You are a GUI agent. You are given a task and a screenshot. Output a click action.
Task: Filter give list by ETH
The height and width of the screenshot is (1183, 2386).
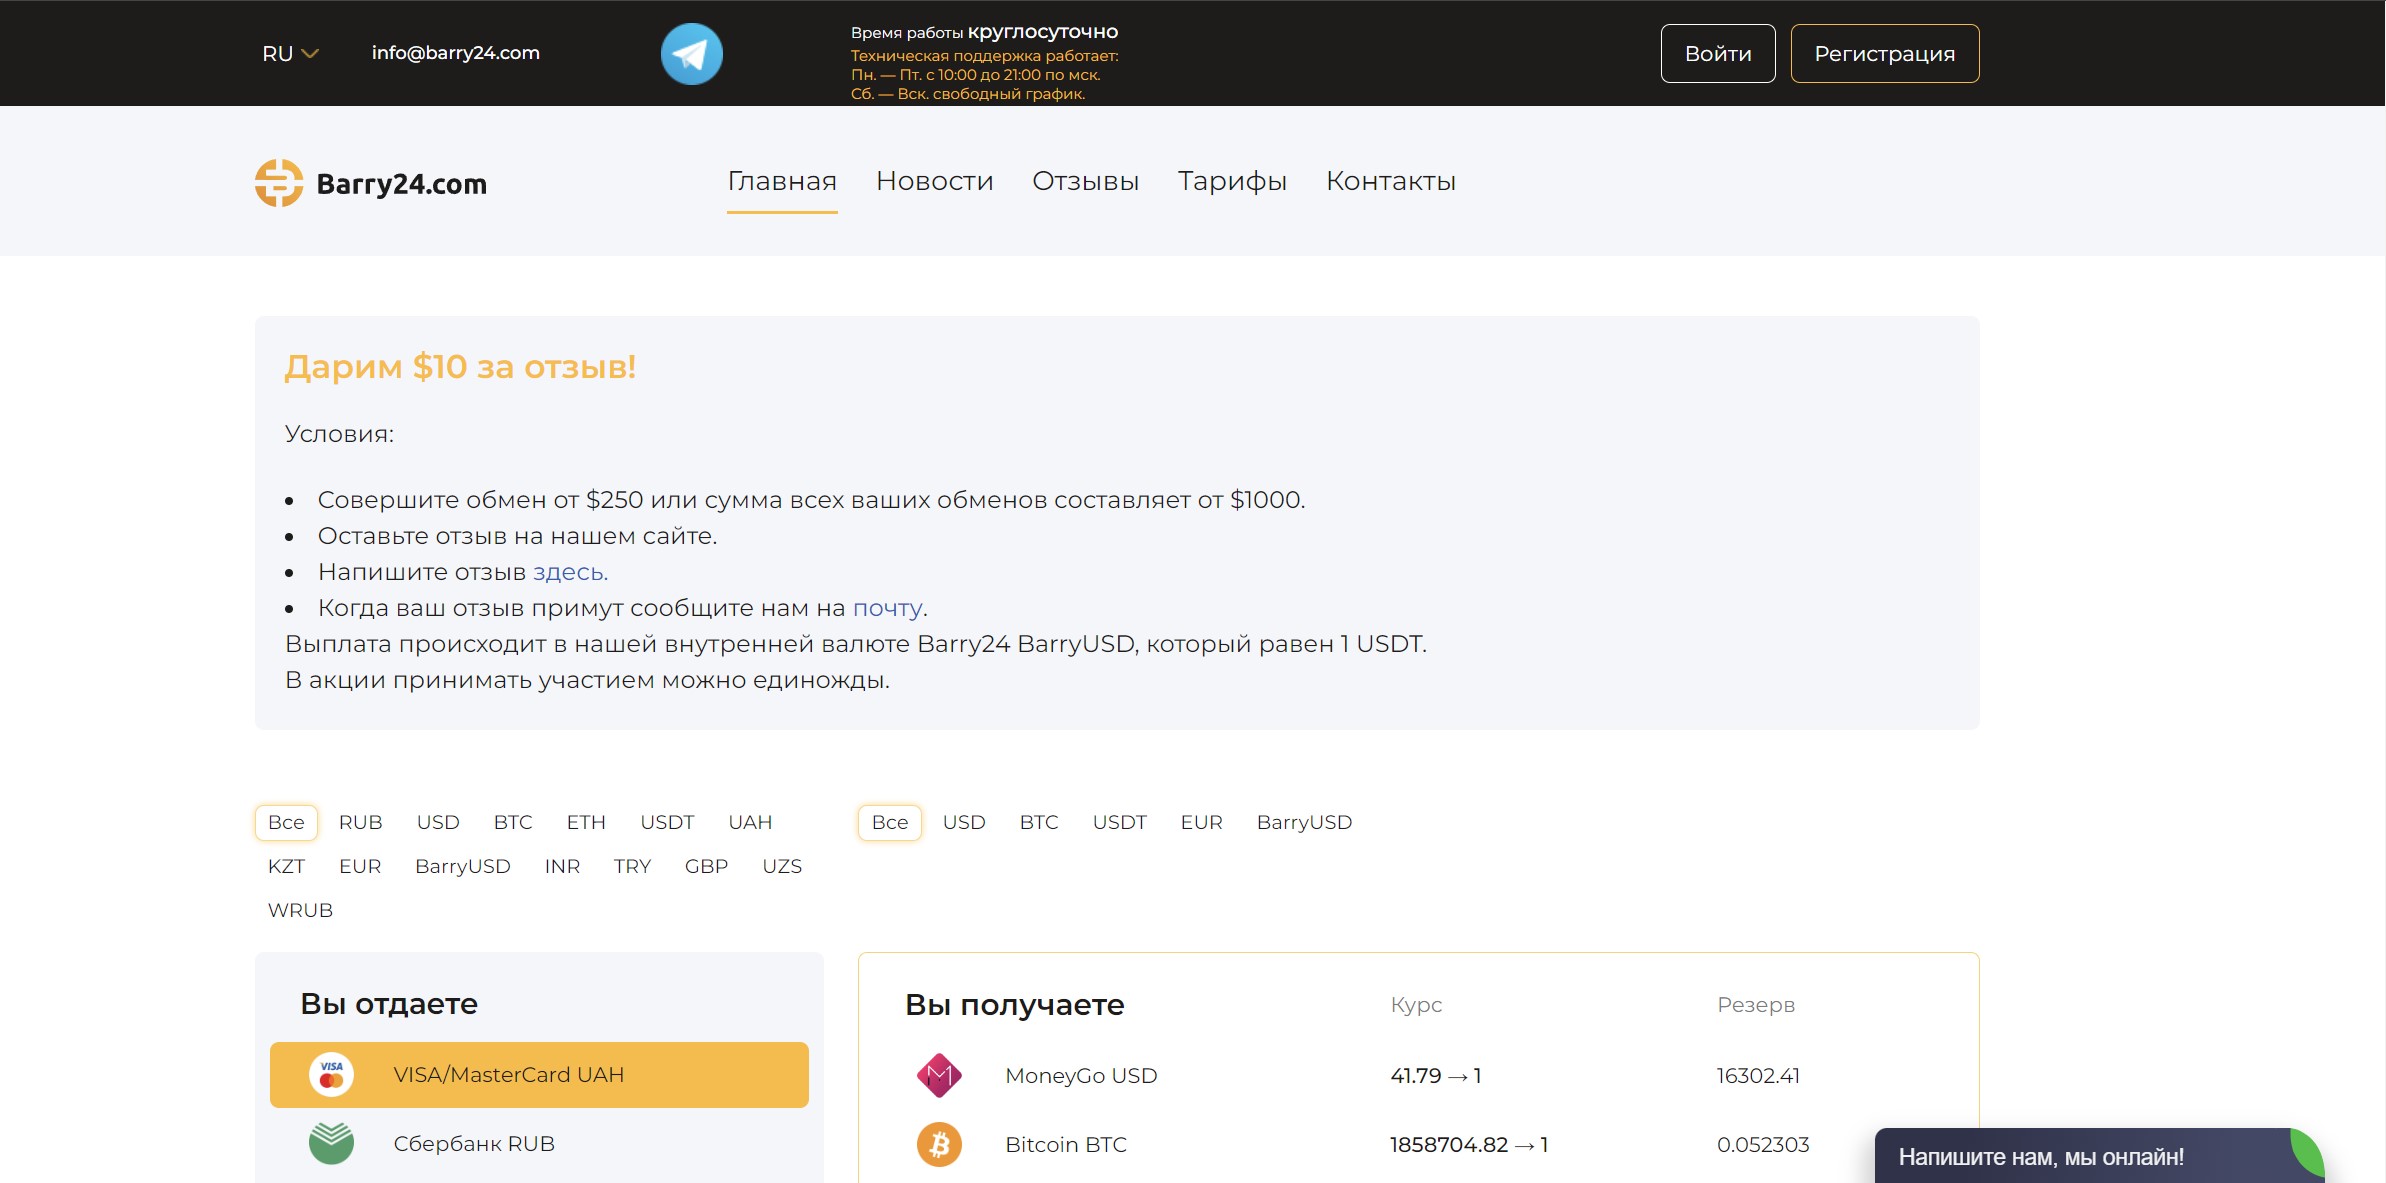pos(586,822)
